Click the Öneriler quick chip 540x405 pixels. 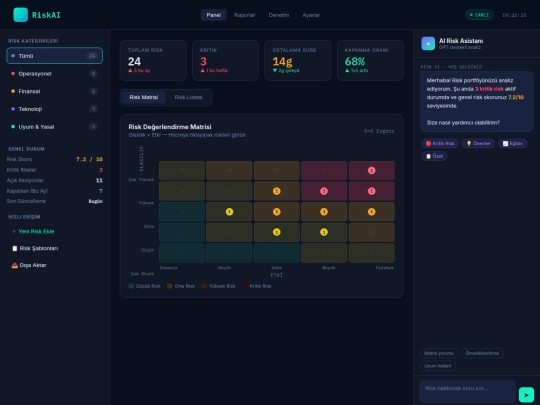point(478,143)
